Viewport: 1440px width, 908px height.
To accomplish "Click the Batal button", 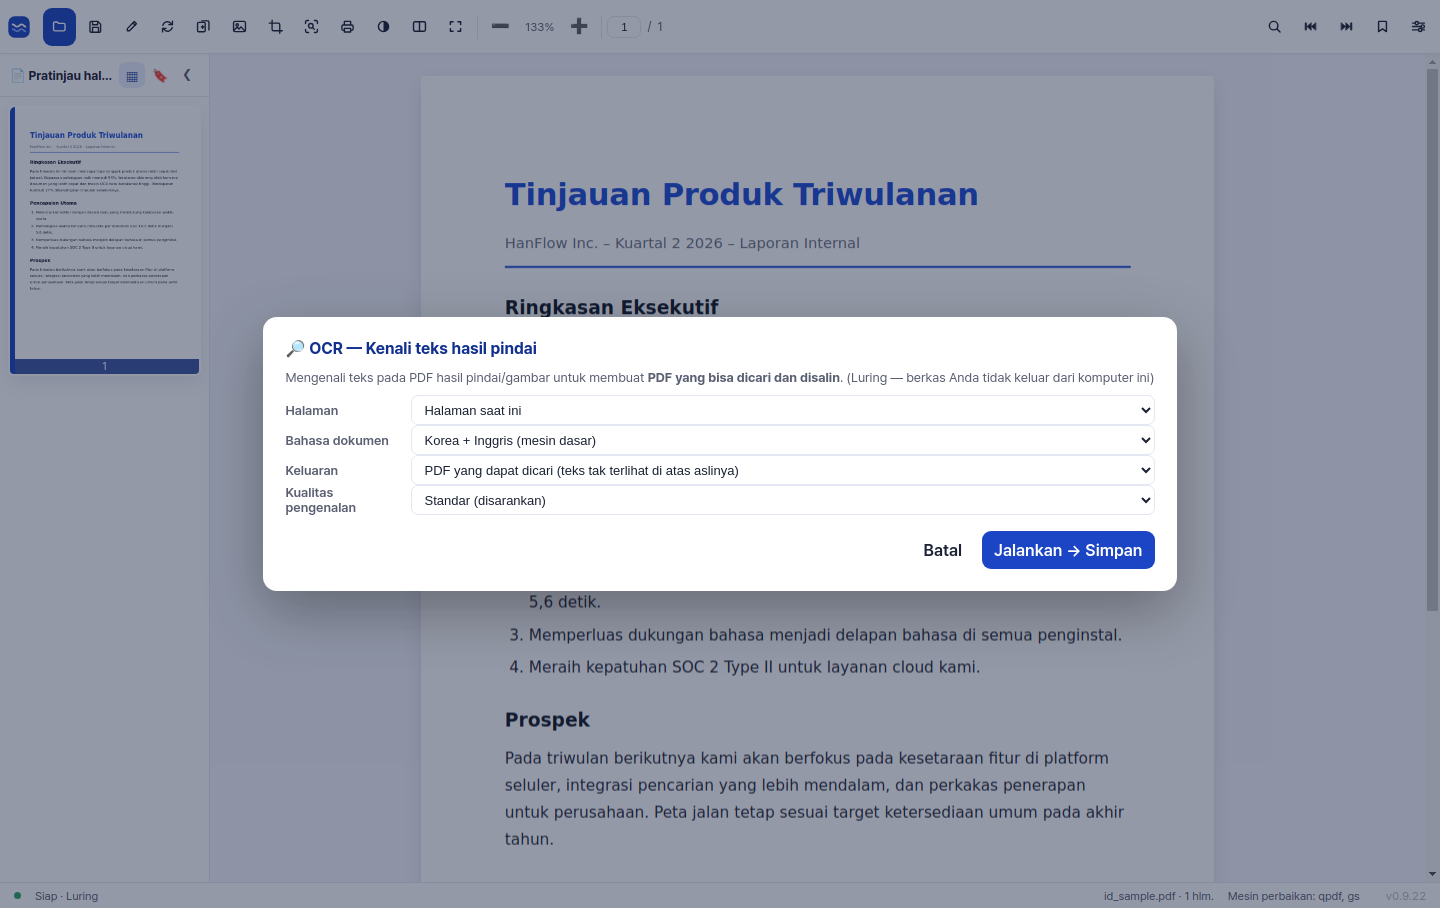I will click(942, 550).
